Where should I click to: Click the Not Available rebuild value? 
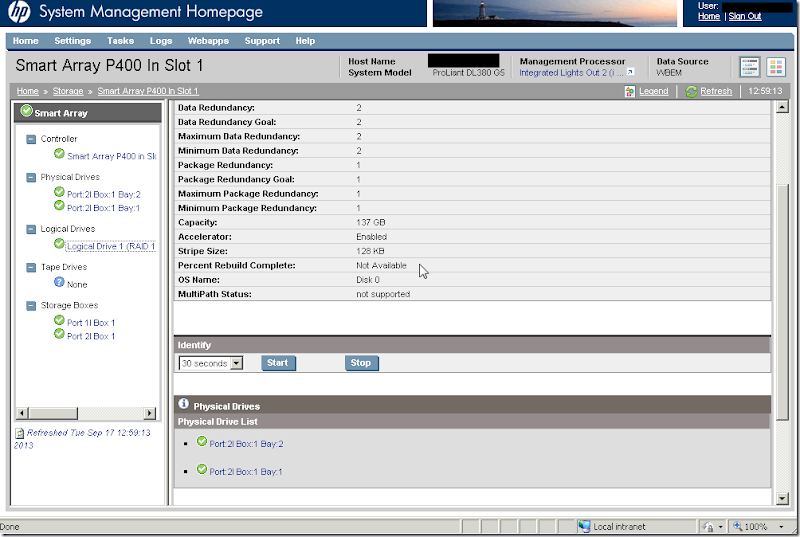[382, 266]
